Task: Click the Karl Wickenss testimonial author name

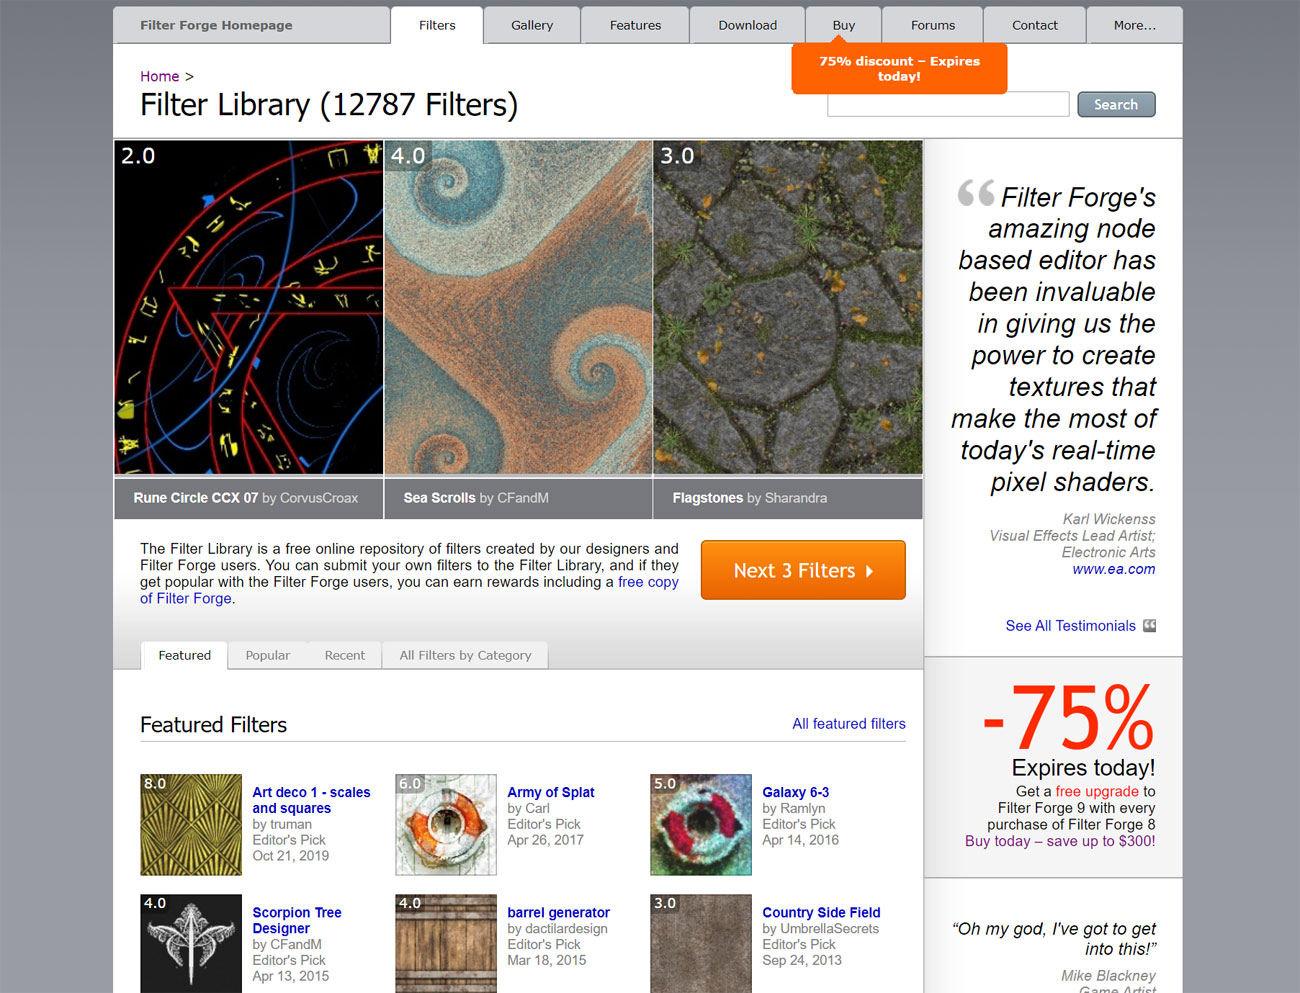Action: (x=1109, y=519)
